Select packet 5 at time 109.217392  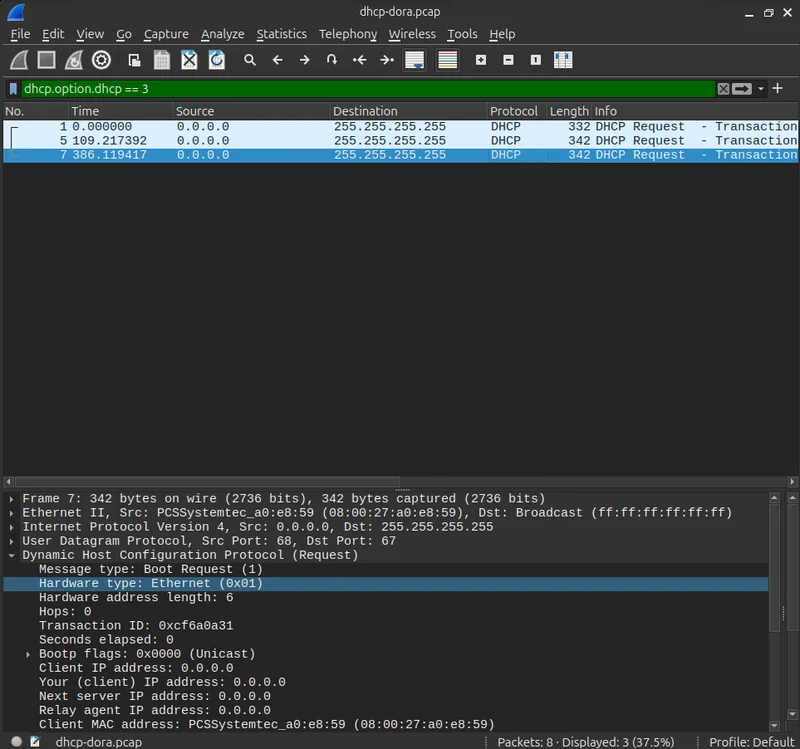(x=401, y=141)
